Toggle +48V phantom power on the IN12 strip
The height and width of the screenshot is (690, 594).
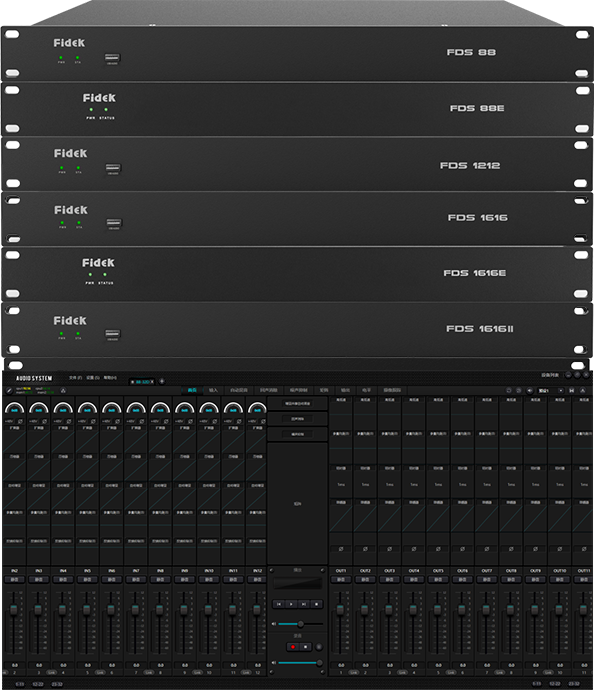click(x=252, y=422)
